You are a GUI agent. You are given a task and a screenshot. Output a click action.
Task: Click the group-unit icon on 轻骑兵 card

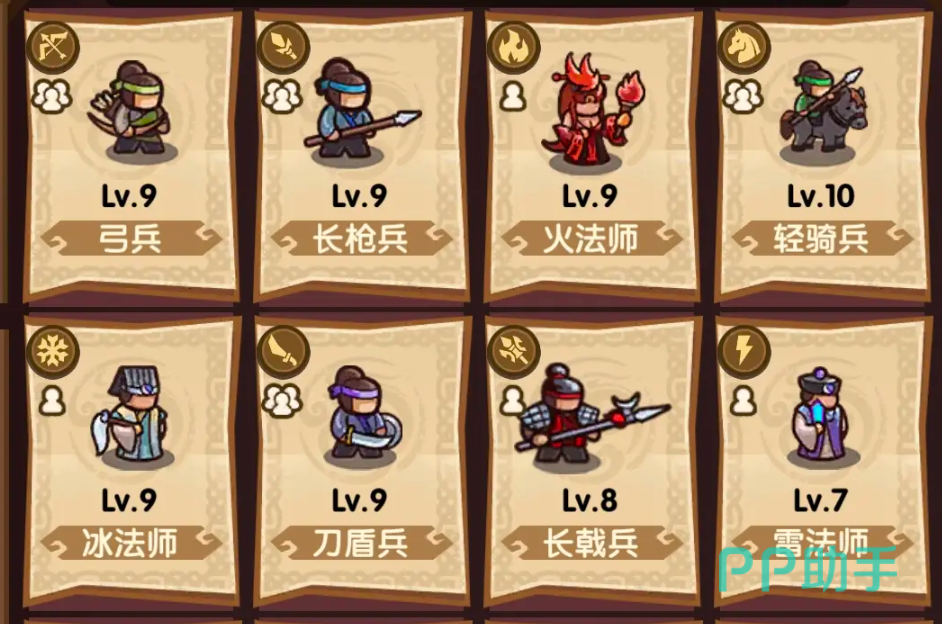point(743,96)
